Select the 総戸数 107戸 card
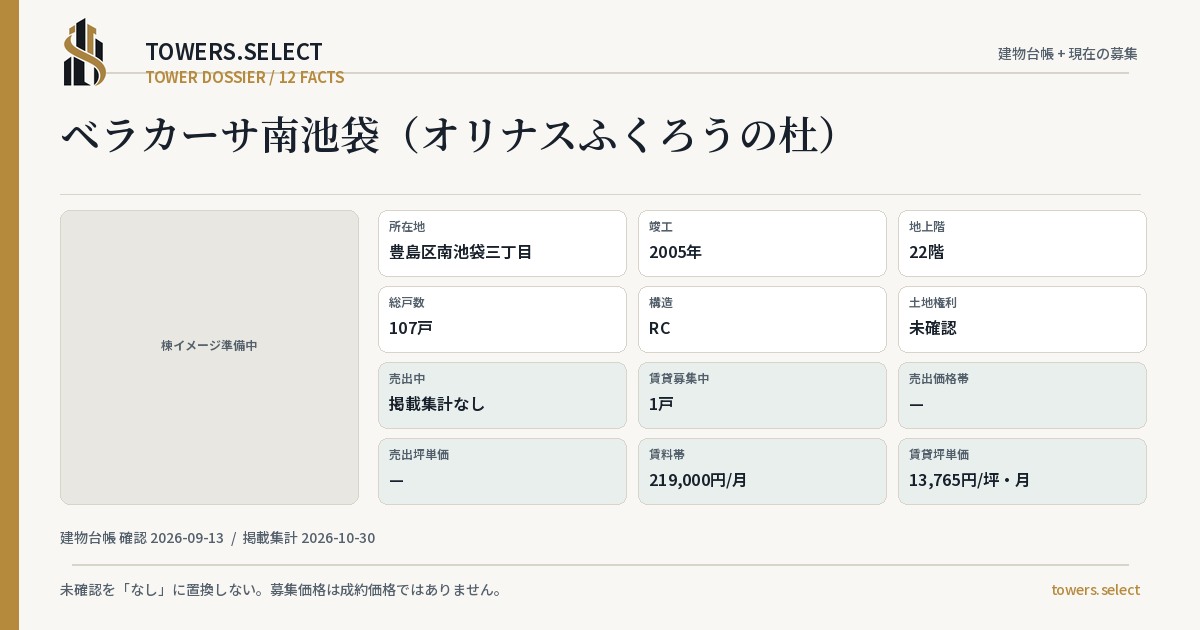 click(x=502, y=319)
